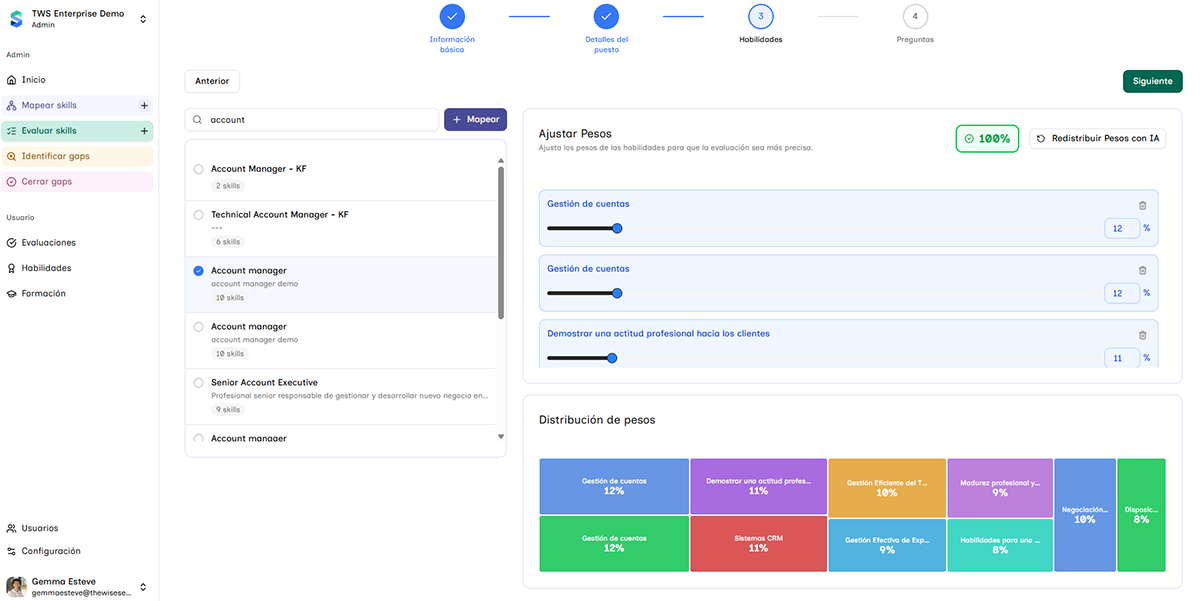The width and height of the screenshot is (1200, 601).
Task: Click the plus icon next to Mapear skills
Action: (x=144, y=105)
